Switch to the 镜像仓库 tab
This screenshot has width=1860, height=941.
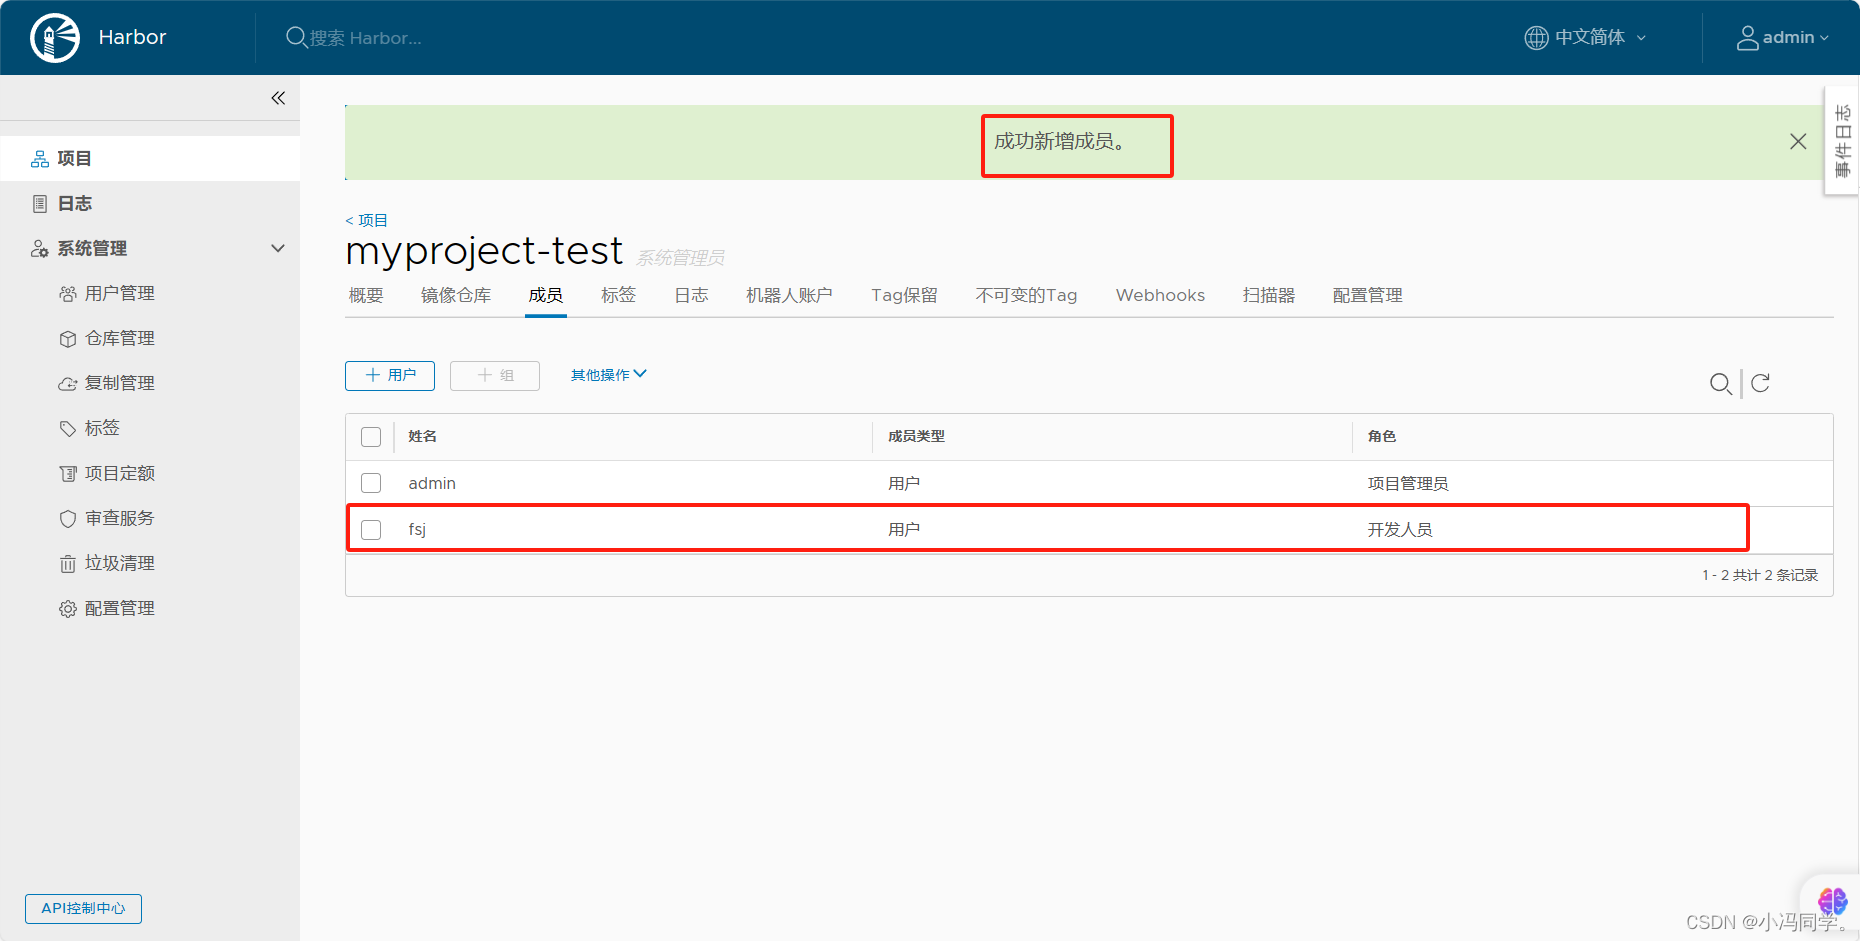(456, 295)
